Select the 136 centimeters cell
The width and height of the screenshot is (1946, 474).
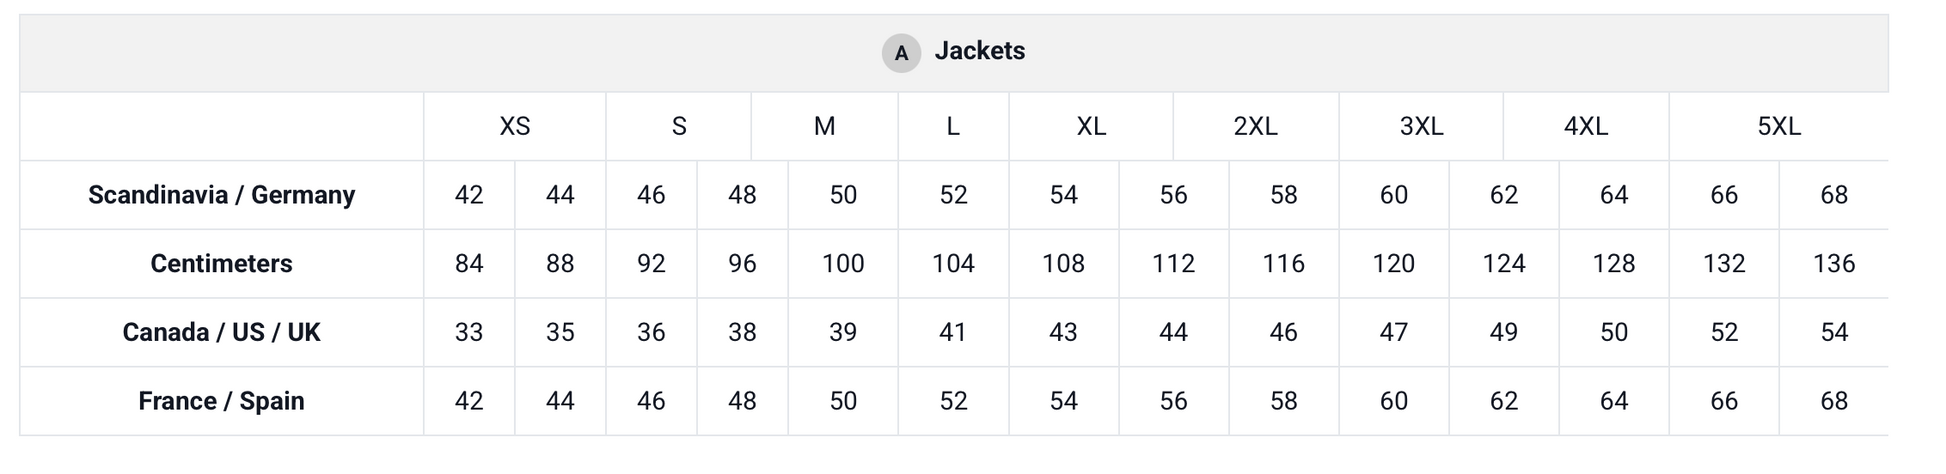[1833, 264]
